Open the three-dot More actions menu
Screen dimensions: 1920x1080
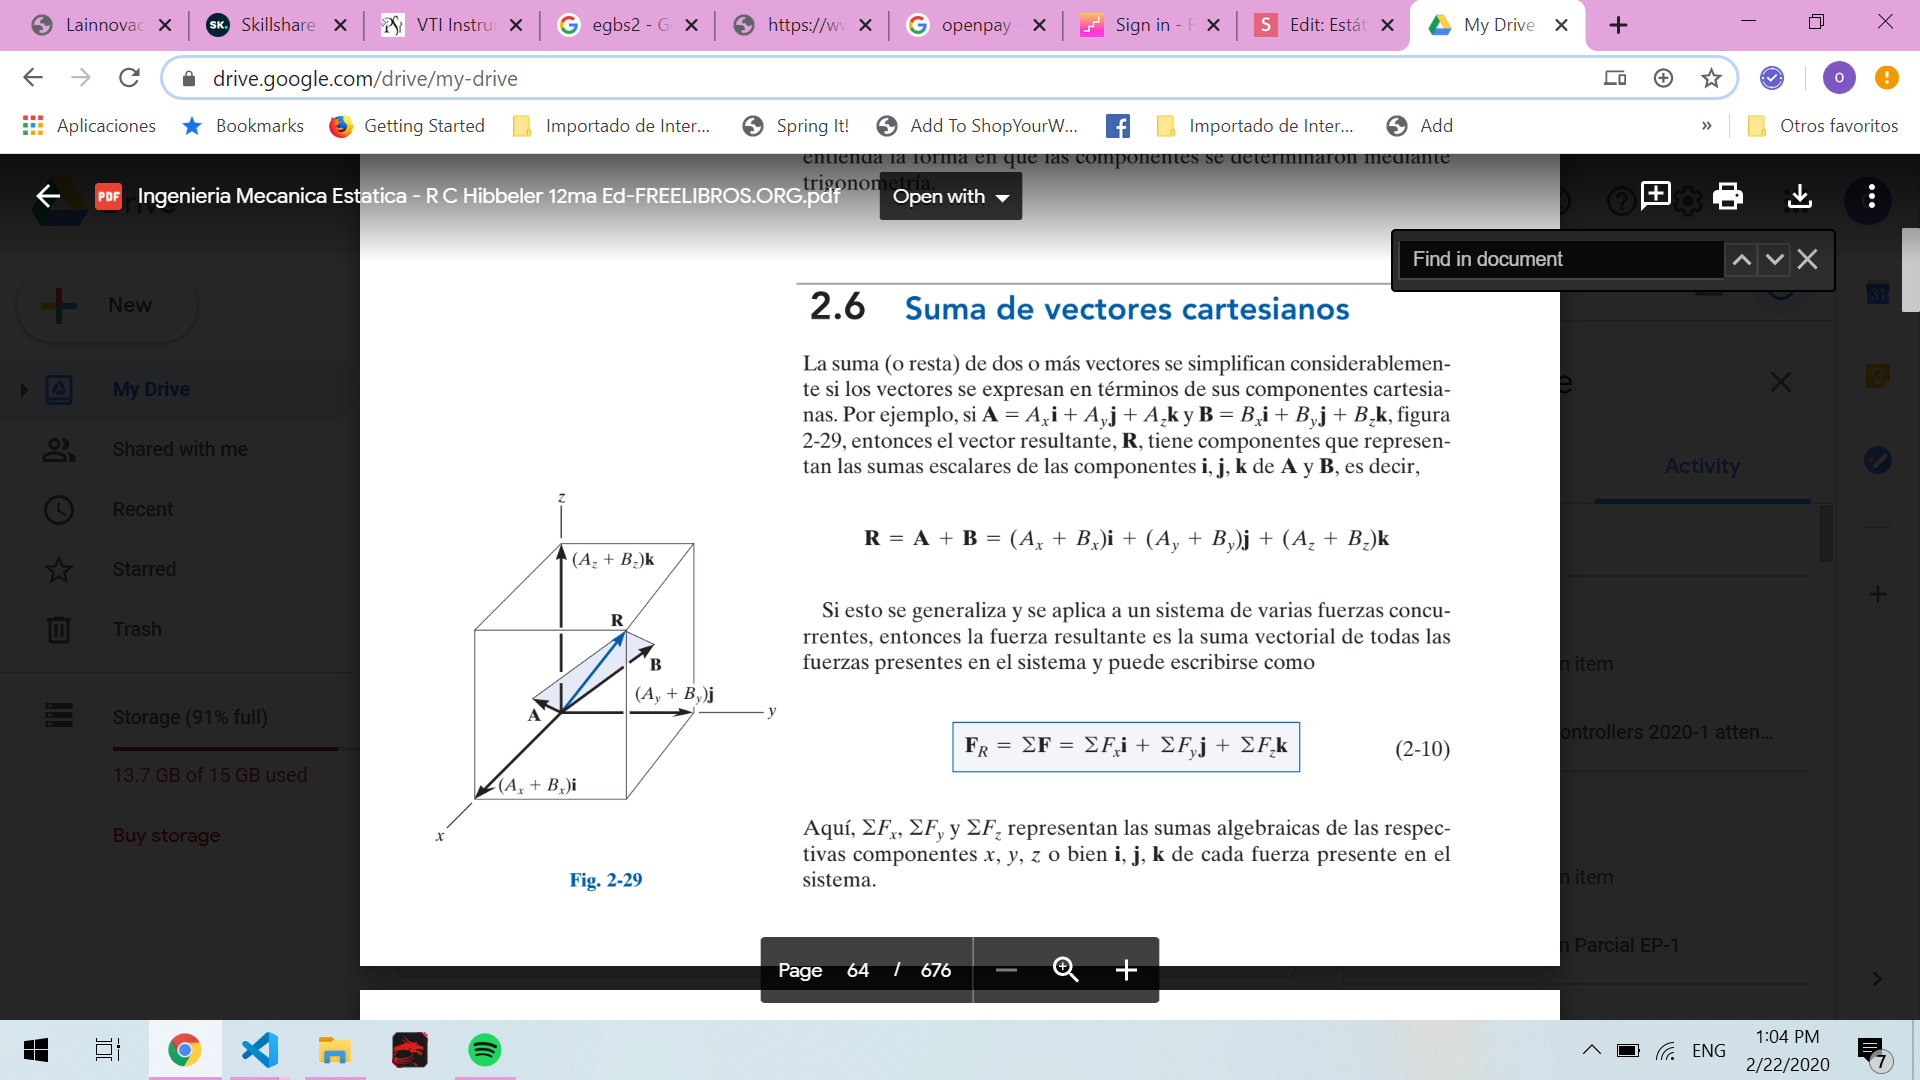[x=1871, y=196]
